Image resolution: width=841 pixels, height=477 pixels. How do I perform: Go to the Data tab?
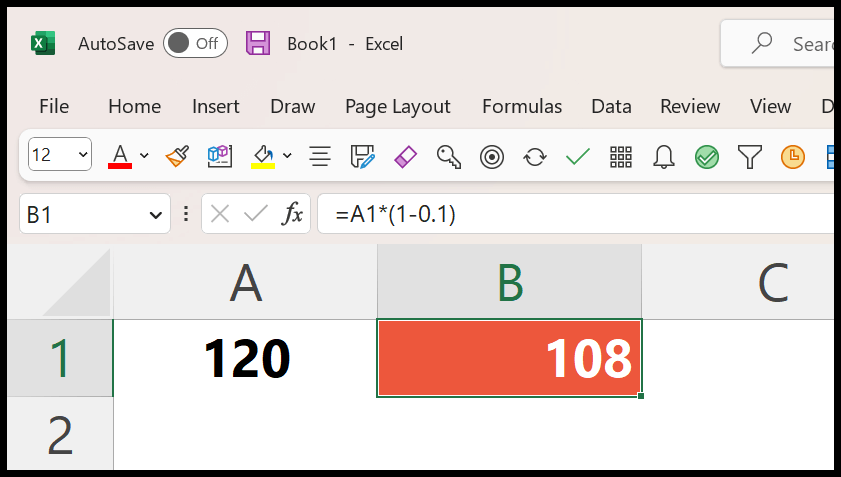pyautogui.click(x=611, y=106)
